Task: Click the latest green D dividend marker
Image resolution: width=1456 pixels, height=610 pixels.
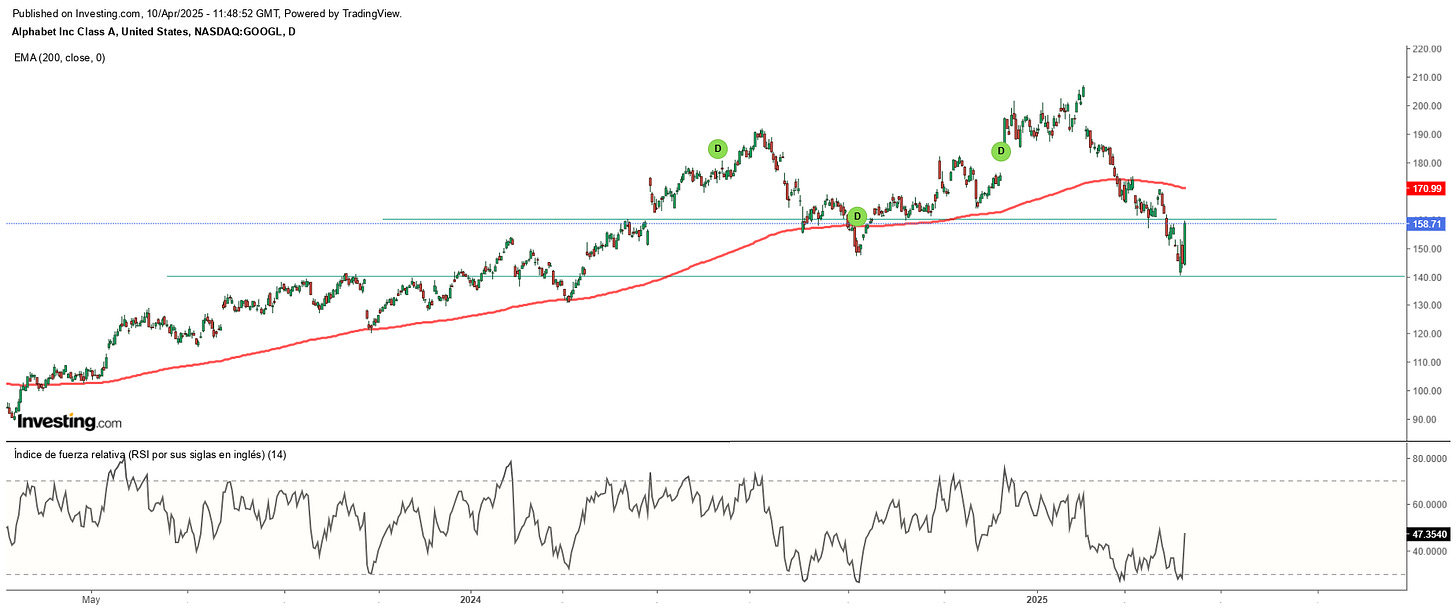Action: pos(1000,151)
